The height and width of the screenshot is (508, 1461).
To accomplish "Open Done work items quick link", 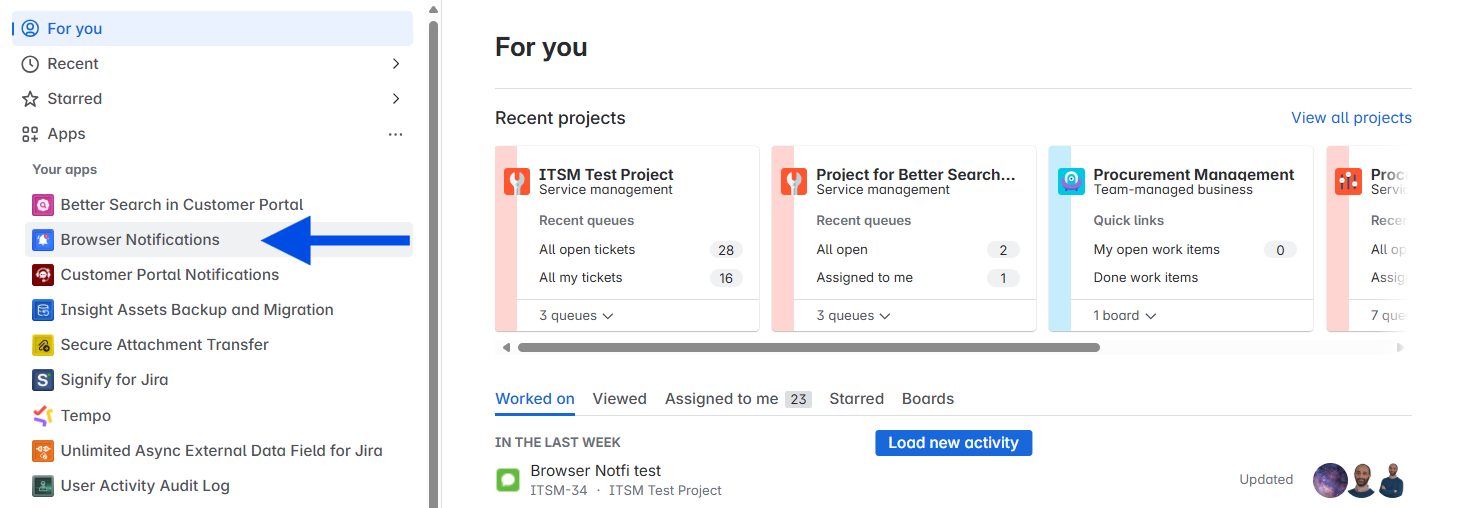I will coord(1146,278).
